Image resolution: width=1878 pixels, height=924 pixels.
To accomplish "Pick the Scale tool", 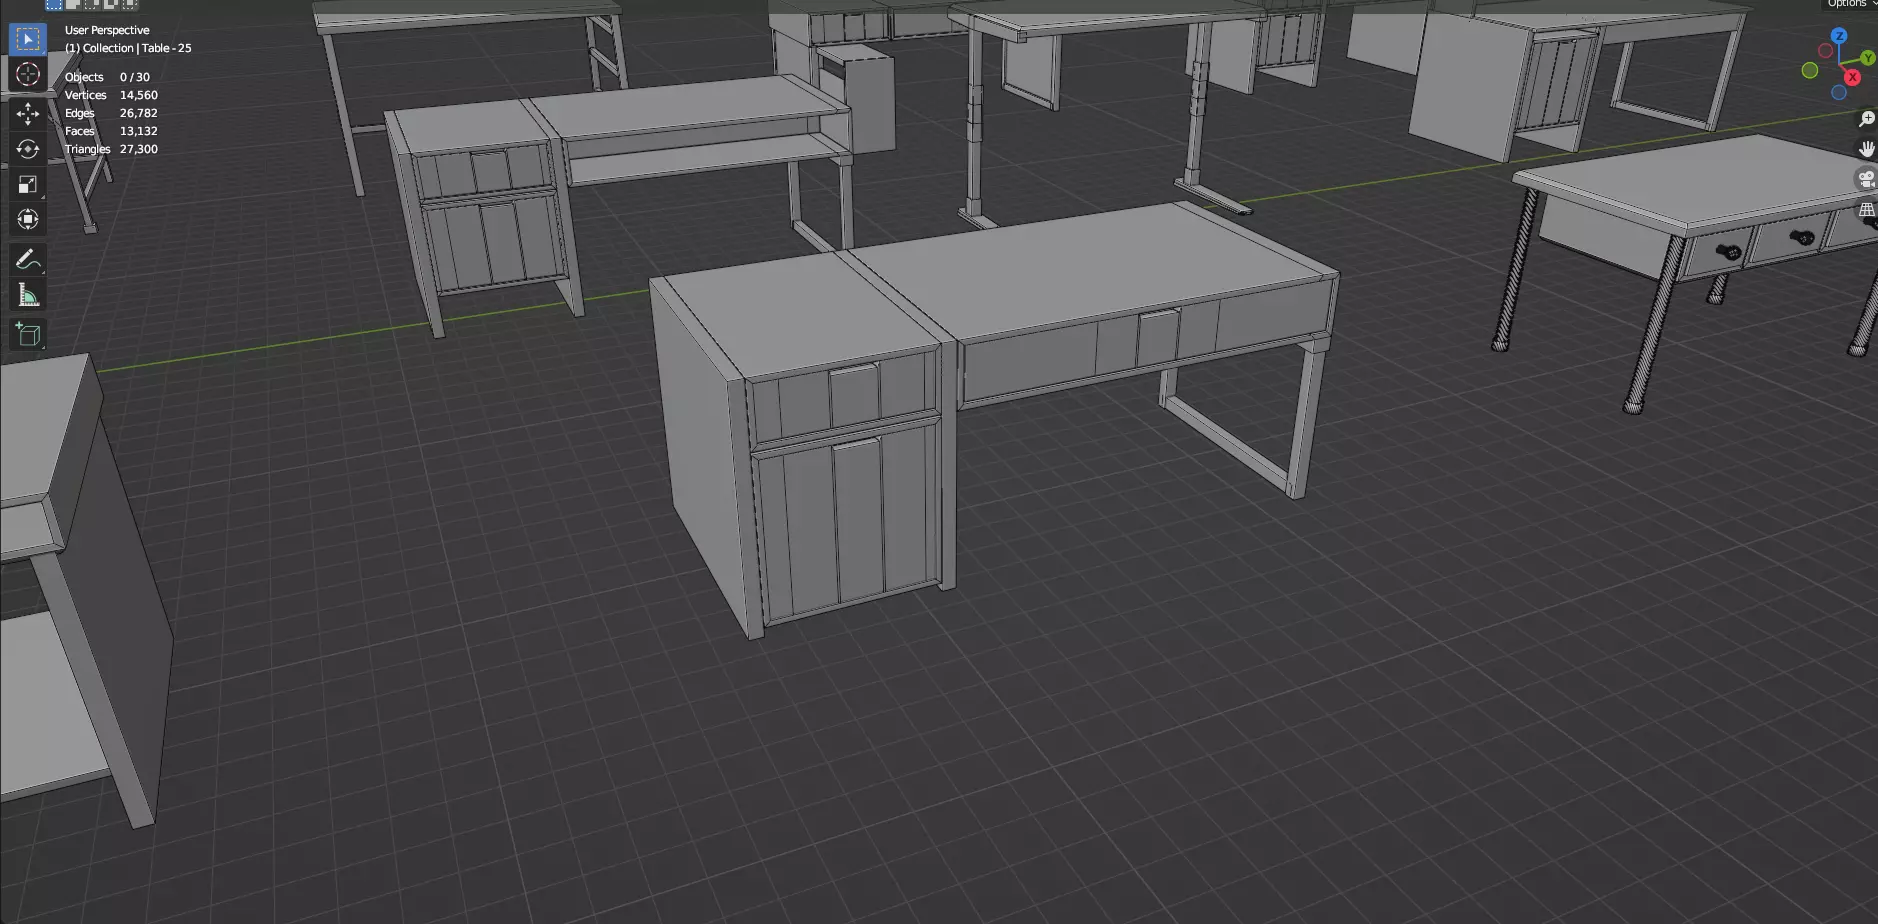I will click(x=28, y=184).
